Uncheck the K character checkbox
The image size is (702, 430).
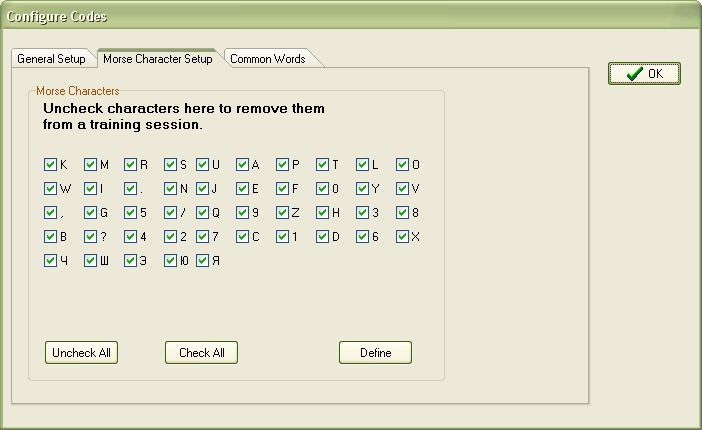coord(51,164)
